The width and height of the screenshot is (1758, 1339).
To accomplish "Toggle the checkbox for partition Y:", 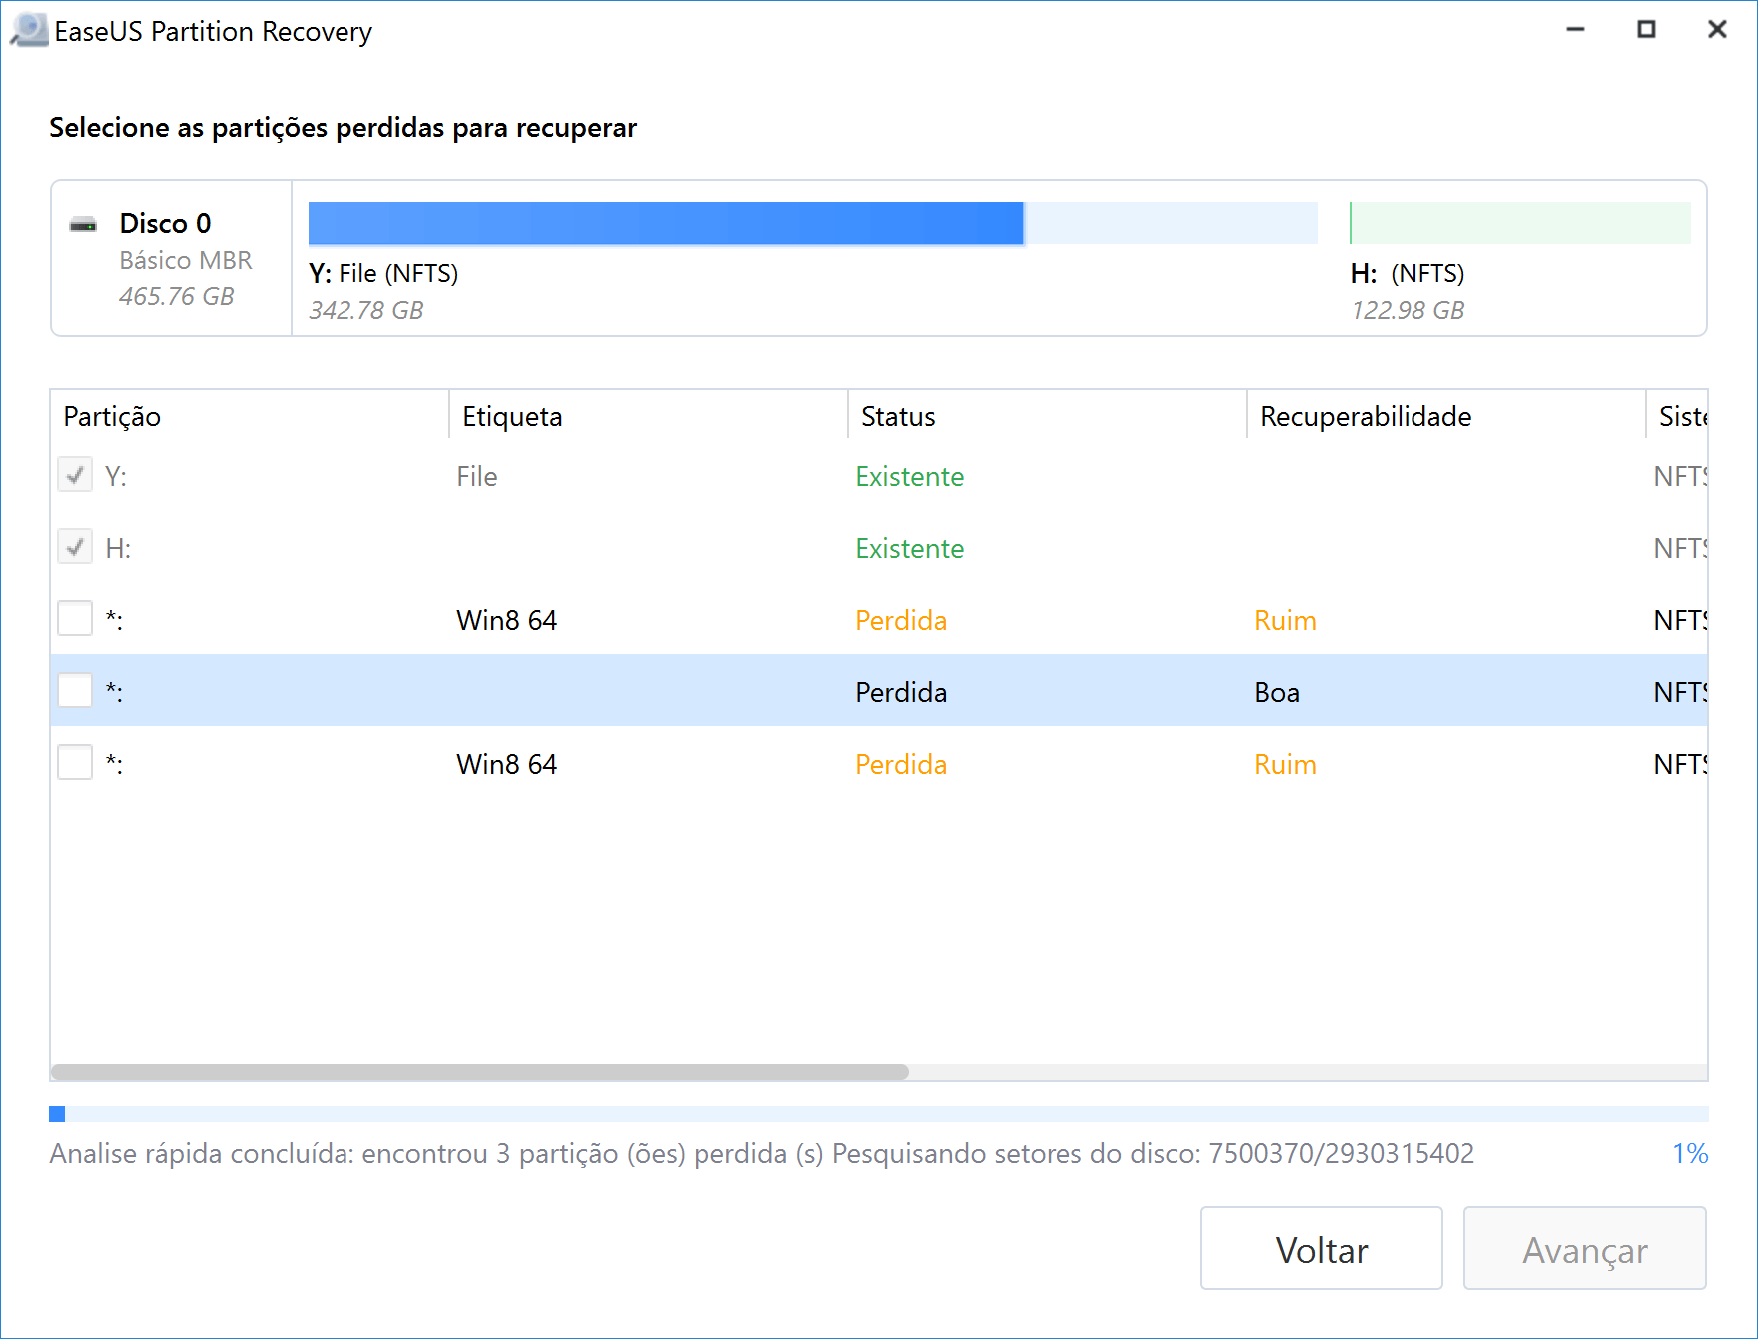I will click(x=75, y=475).
